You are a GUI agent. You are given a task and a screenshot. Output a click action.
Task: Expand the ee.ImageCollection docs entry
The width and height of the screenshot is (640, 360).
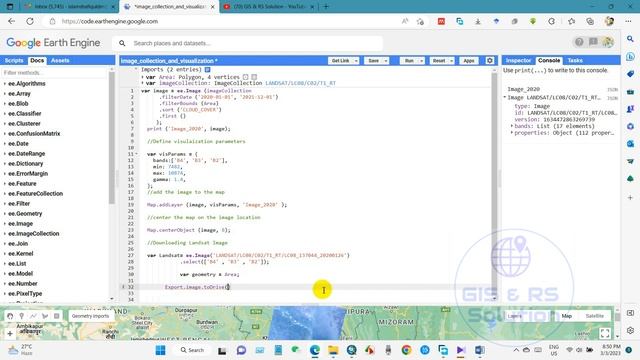tap(4, 234)
